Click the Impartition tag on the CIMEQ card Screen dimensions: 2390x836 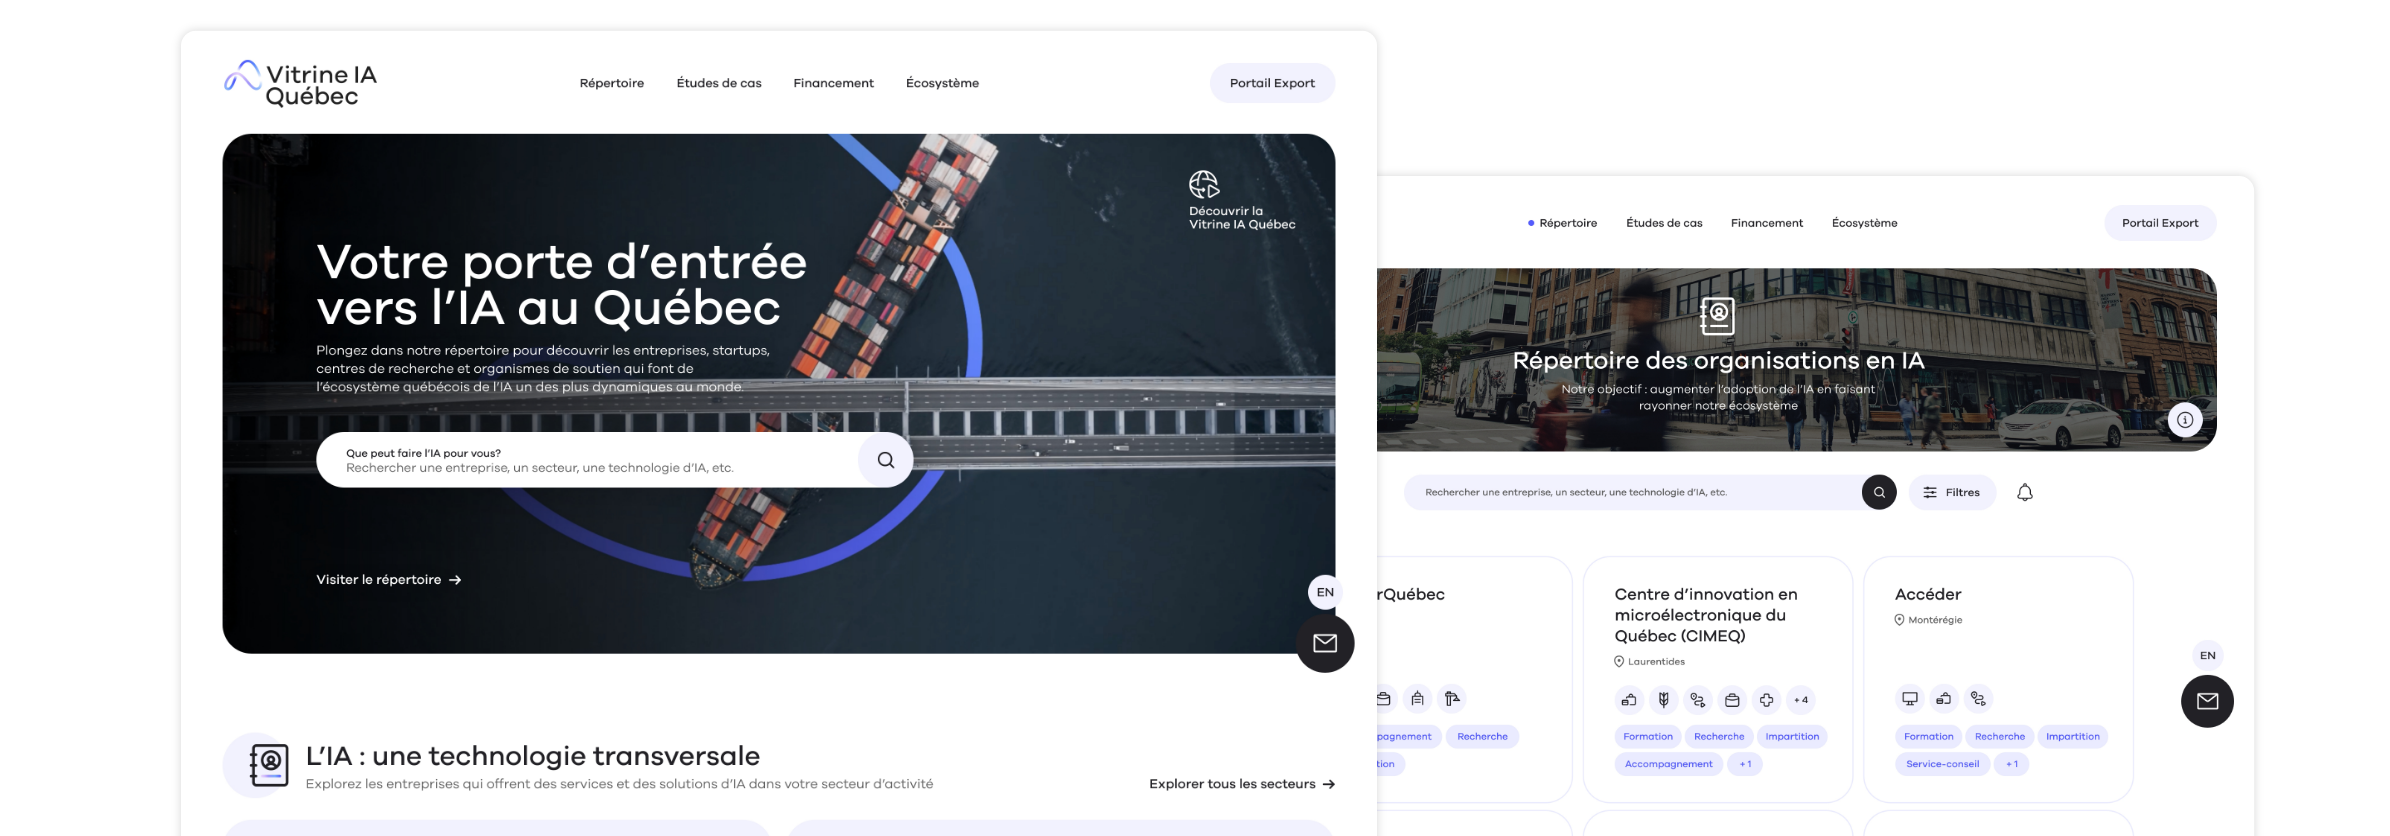click(1792, 737)
